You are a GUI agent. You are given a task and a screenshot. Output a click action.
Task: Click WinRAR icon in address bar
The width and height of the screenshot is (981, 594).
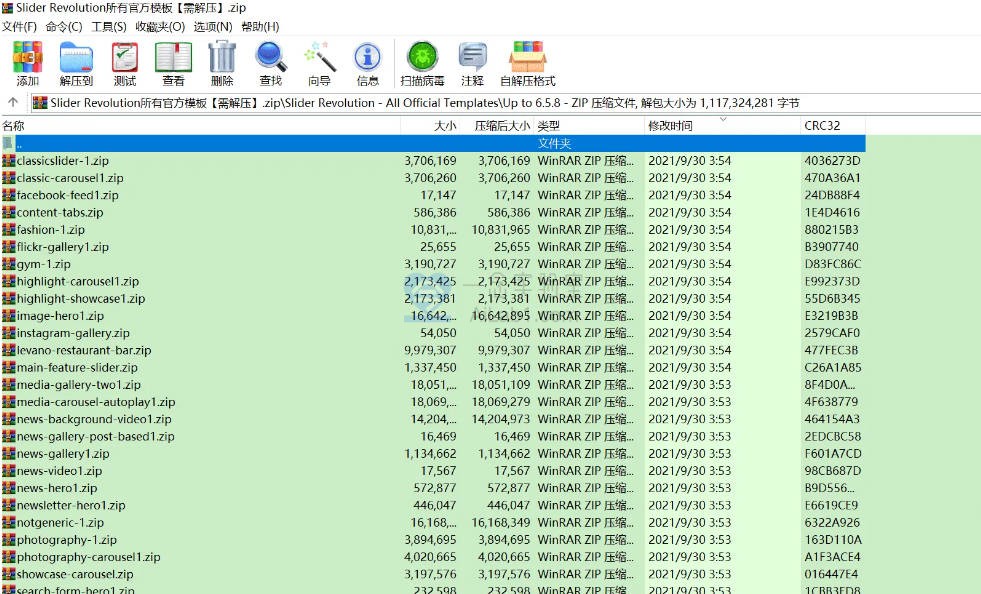40,103
